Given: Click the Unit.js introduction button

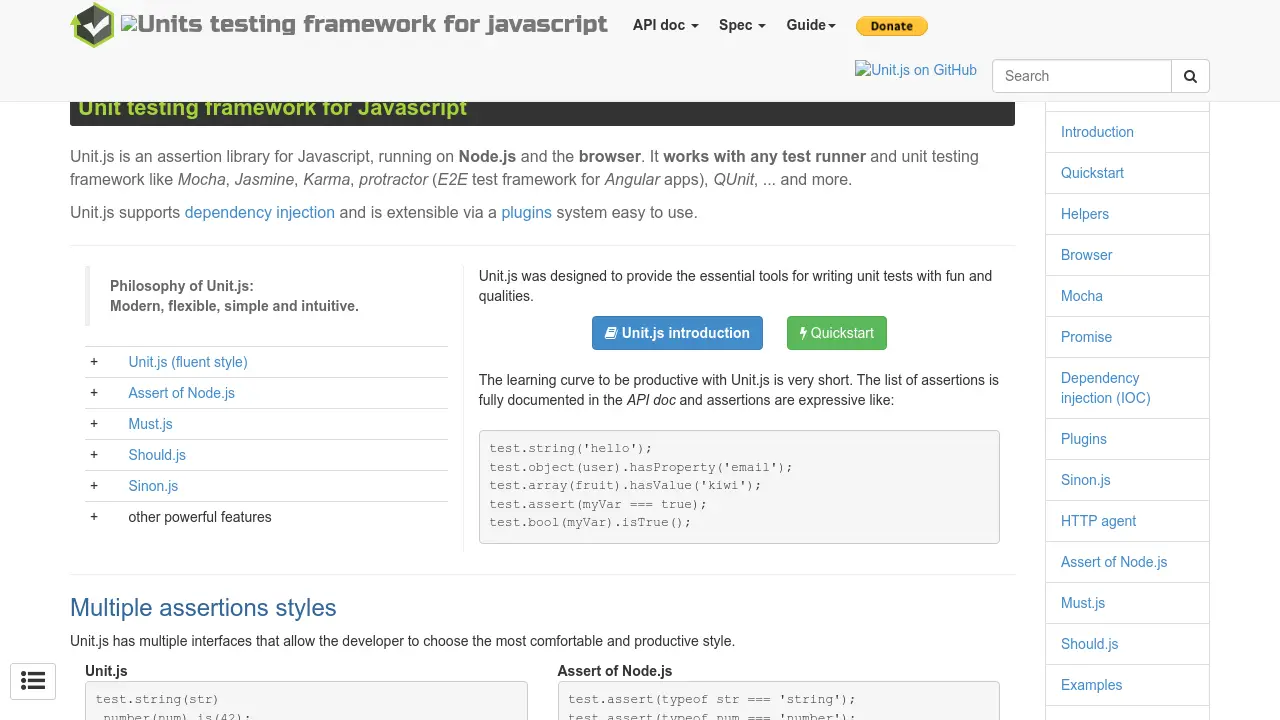Looking at the screenshot, I should click(677, 333).
